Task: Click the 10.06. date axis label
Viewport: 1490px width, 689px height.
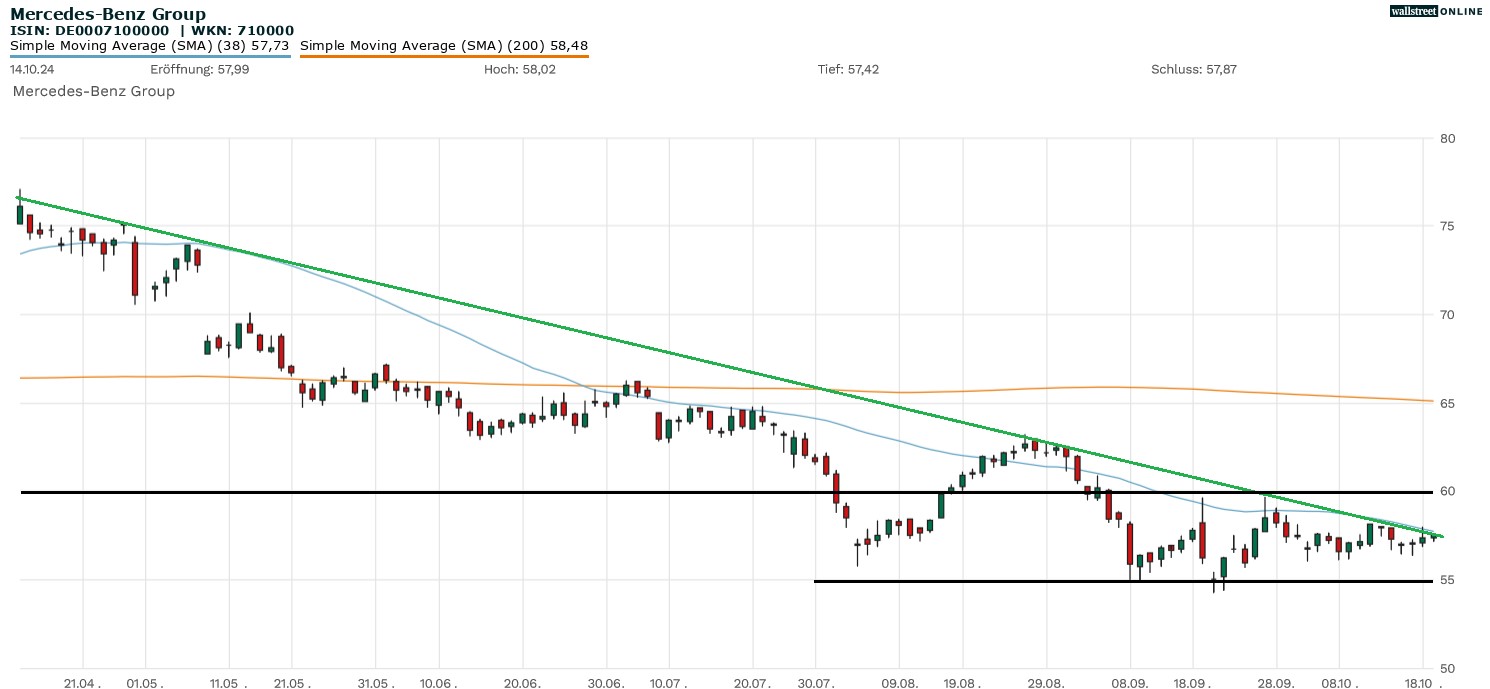Action: pos(438,685)
